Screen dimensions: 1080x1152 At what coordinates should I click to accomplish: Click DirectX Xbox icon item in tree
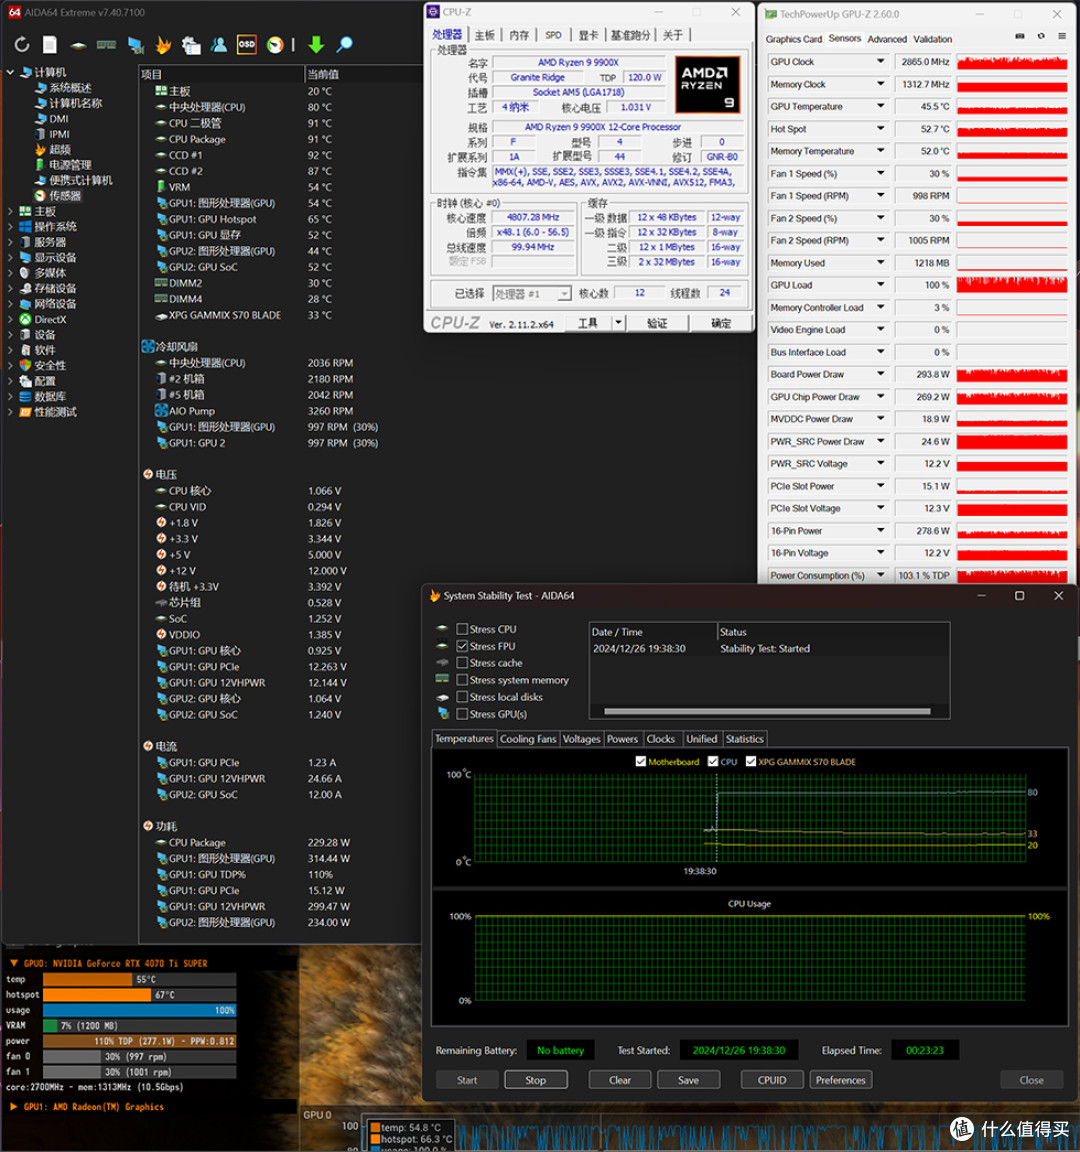(x=43, y=320)
